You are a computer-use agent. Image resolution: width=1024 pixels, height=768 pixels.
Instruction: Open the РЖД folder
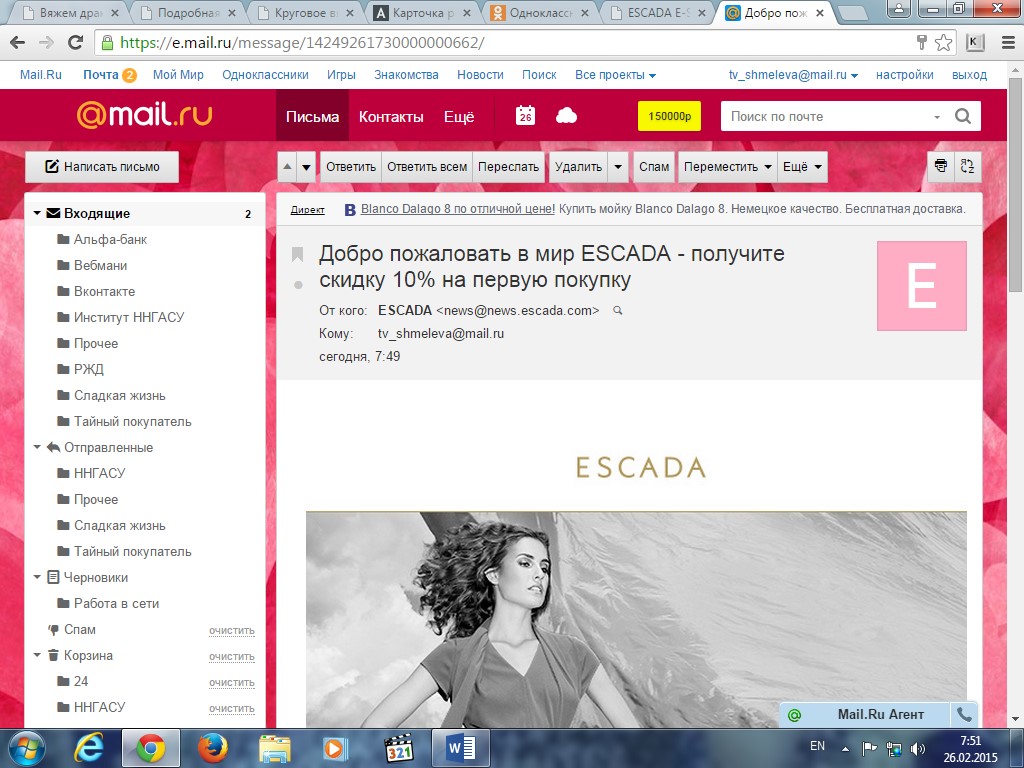click(89, 370)
